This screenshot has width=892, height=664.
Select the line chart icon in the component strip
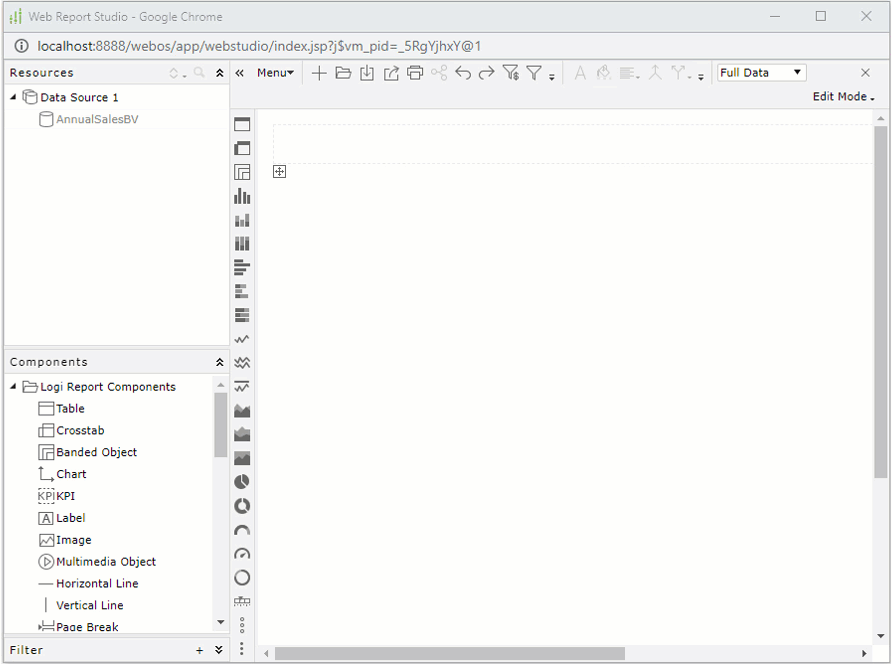tap(242, 338)
